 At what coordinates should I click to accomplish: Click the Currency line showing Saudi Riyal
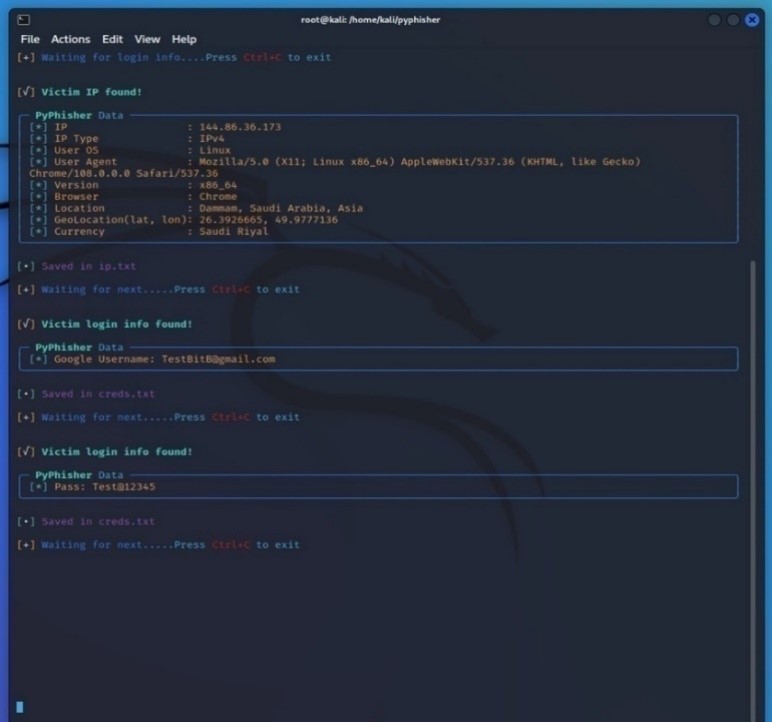tap(150, 232)
